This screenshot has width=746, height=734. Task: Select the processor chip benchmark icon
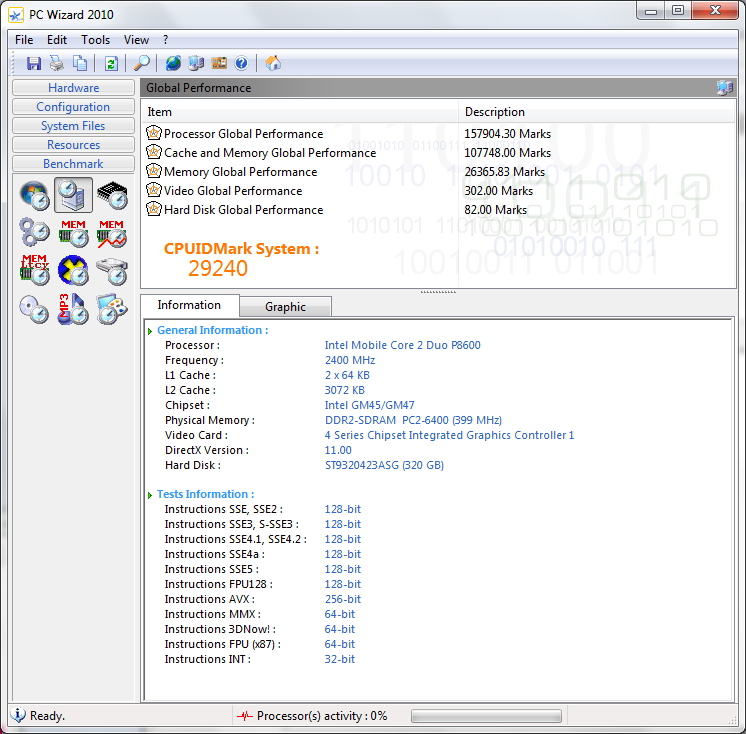pyautogui.click(x=112, y=196)
